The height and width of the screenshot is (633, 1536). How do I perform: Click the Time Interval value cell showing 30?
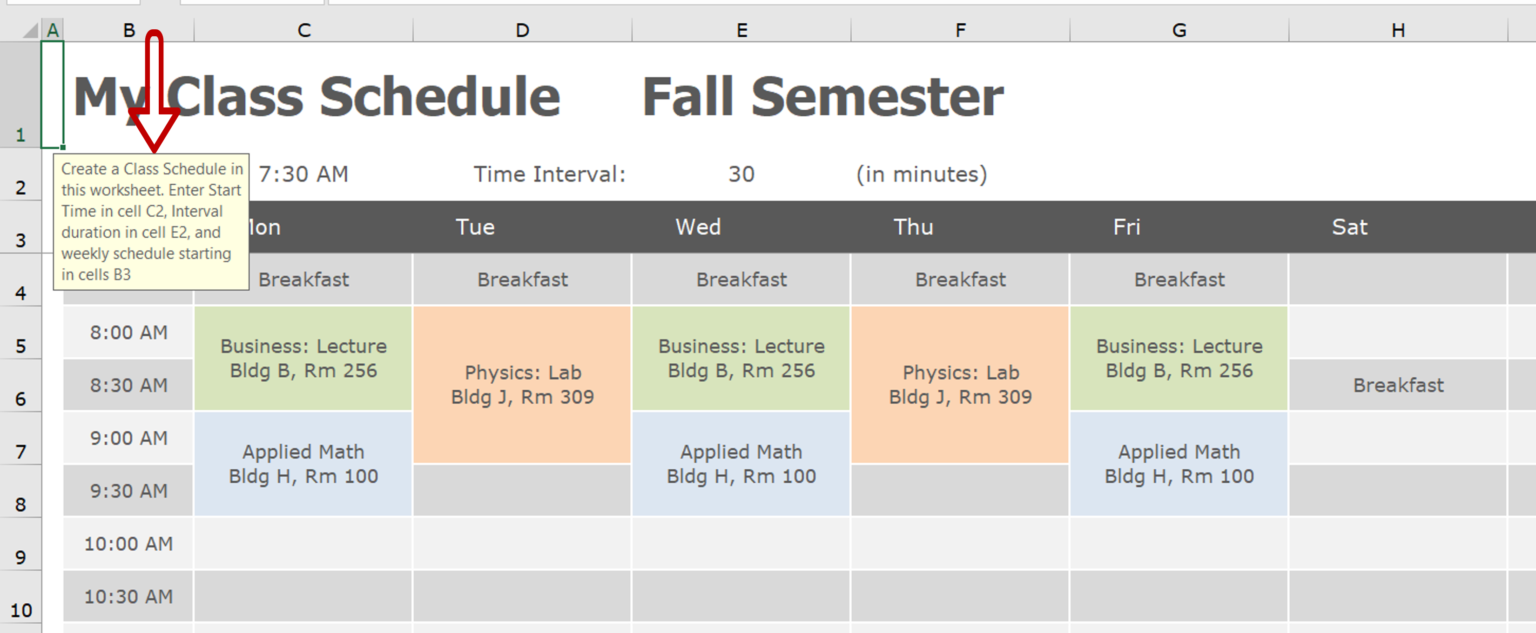tap(741, 174)
